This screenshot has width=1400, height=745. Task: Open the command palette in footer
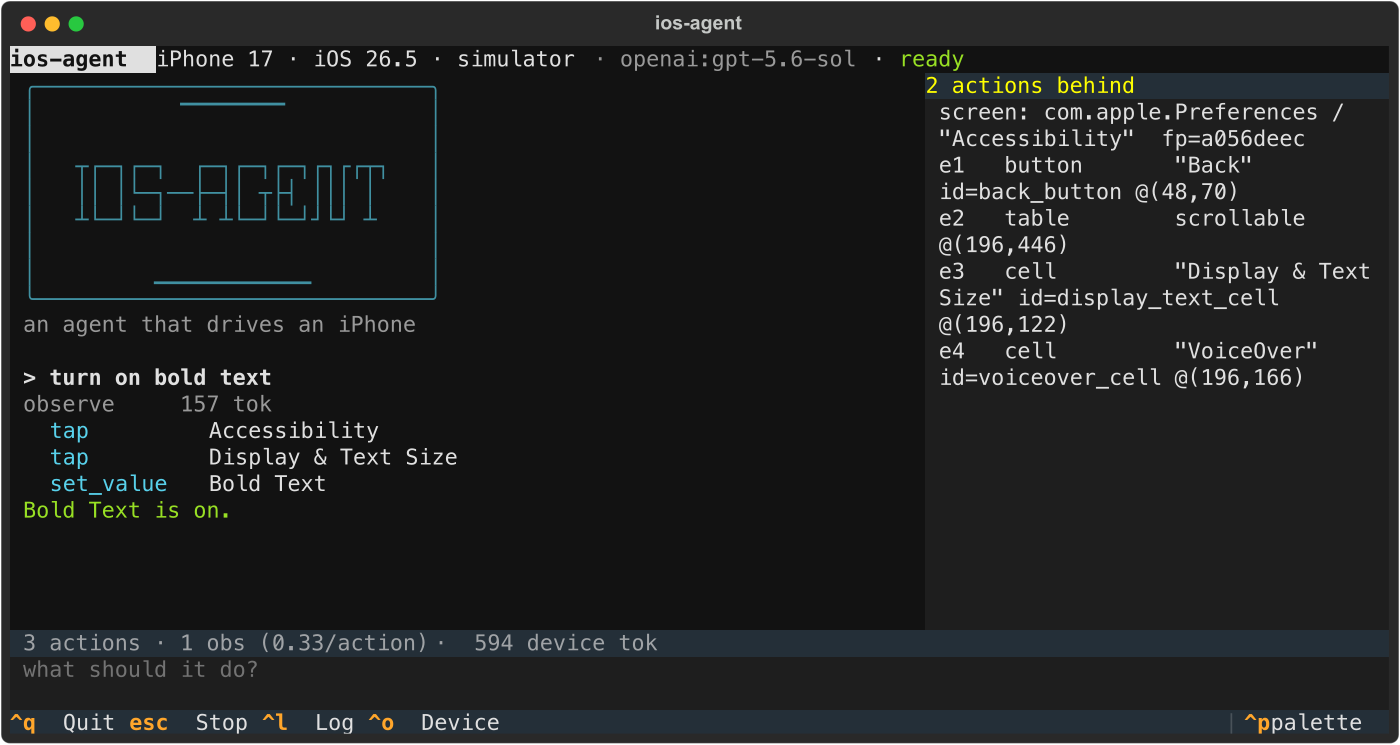click(x=1303, y=723)
